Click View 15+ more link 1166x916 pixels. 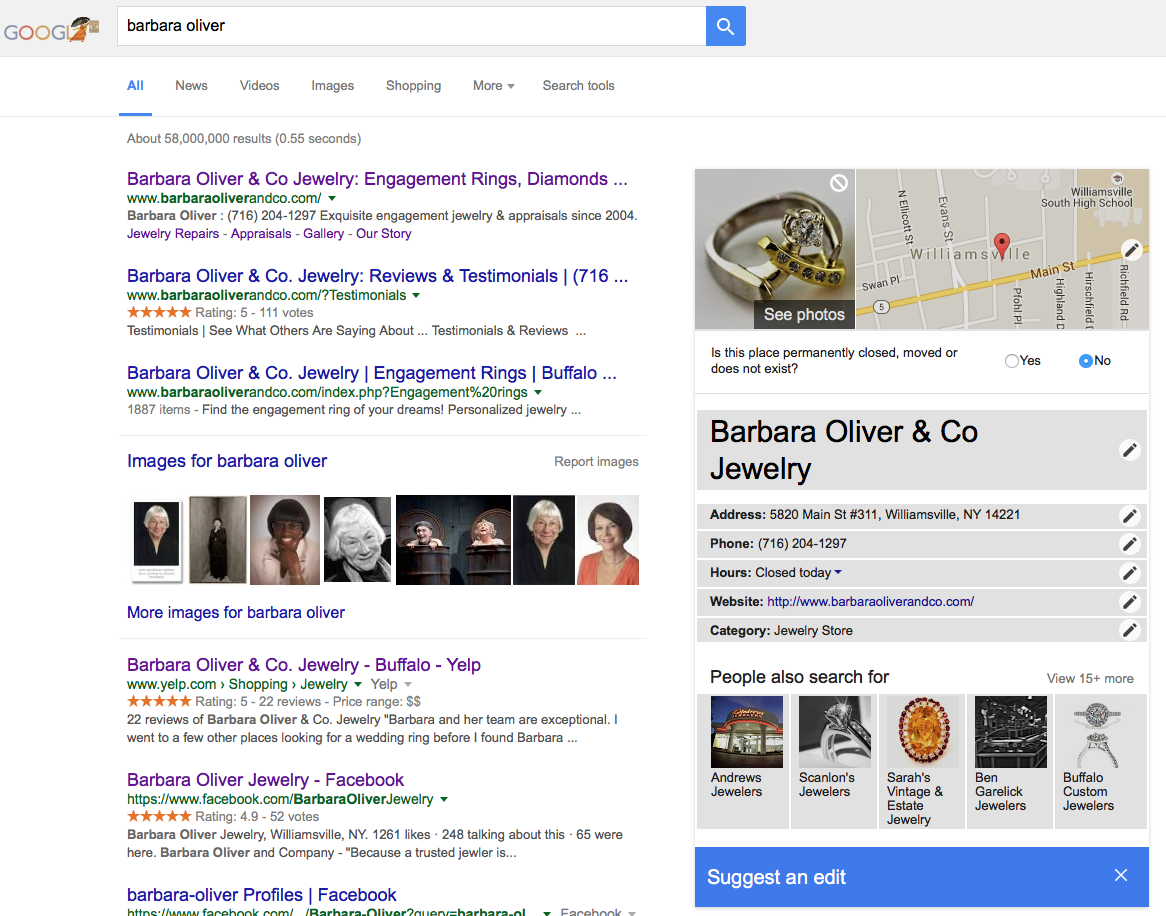1090,678
